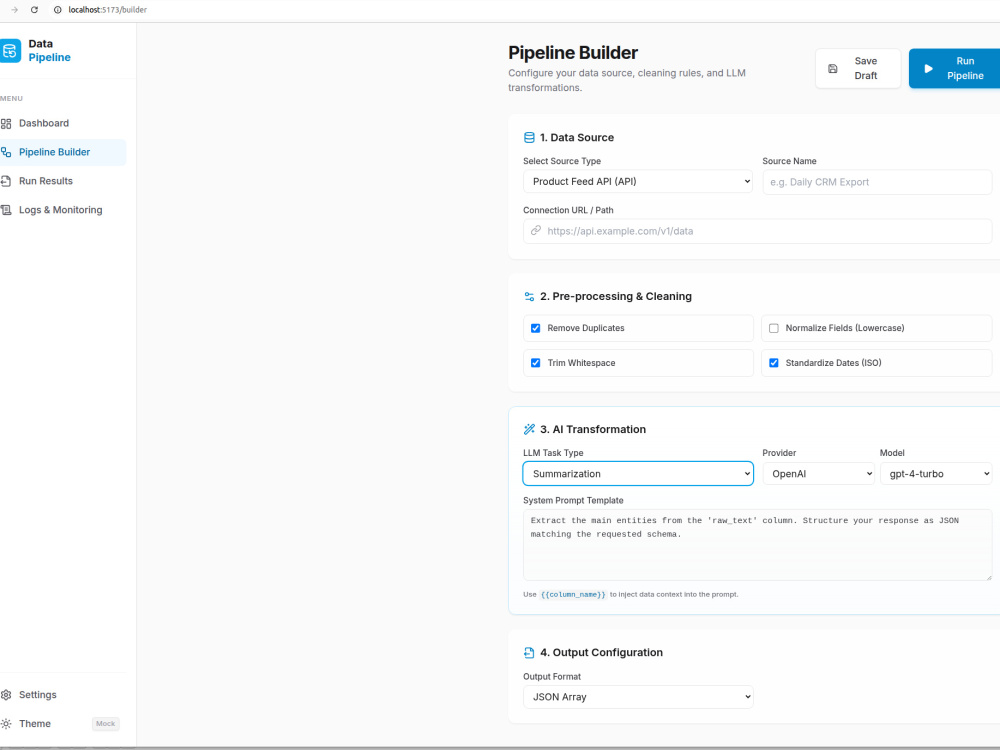Click the Run Results icon in sidebar
This screenshot has height=750, width=1000.
click(x=6, y=181)
